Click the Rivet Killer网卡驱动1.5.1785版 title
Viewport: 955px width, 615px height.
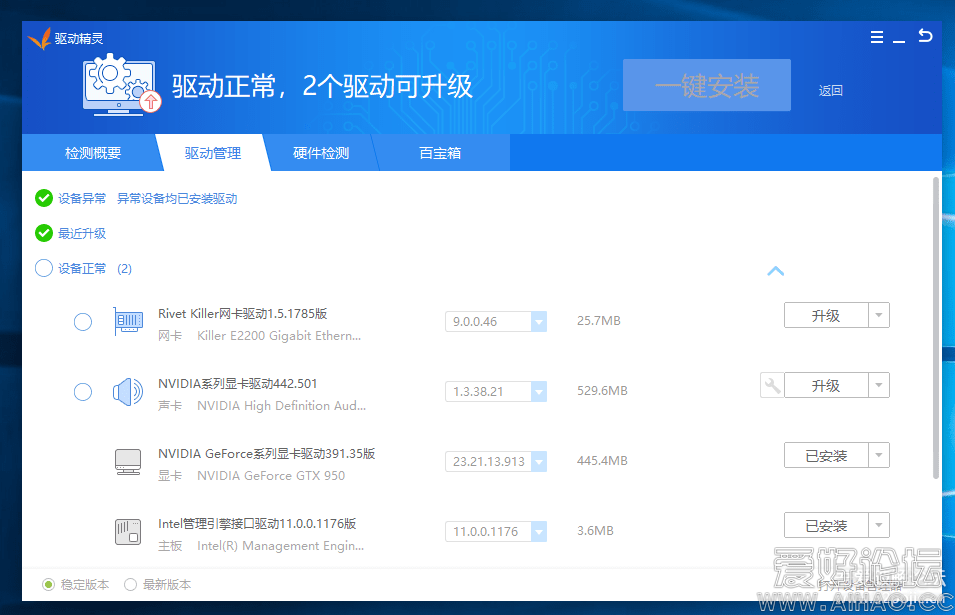242,314
